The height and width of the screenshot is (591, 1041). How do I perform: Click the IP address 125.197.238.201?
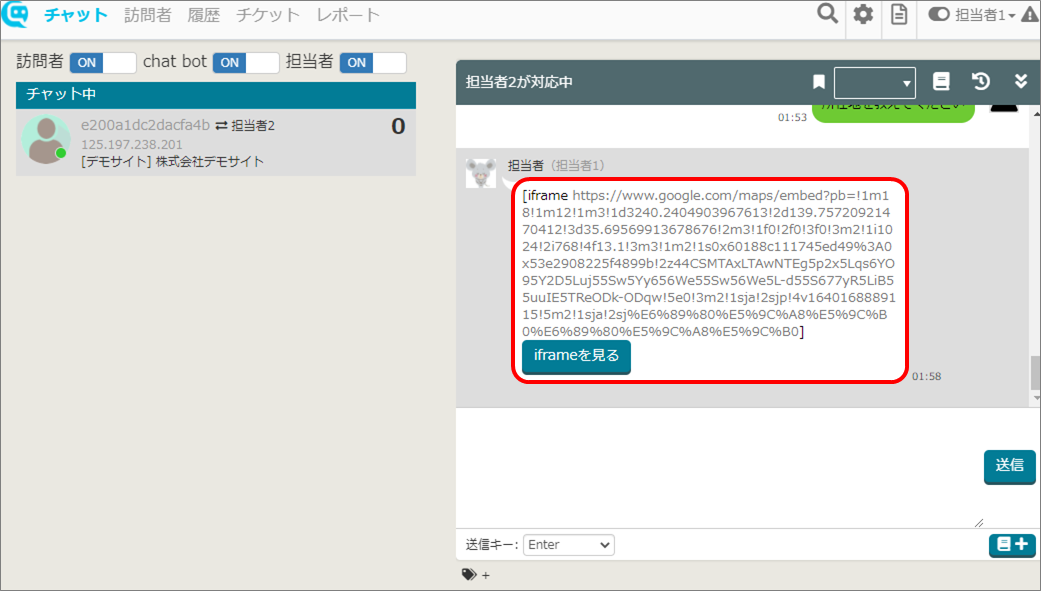pyautogui.click(x=131, y=144)
